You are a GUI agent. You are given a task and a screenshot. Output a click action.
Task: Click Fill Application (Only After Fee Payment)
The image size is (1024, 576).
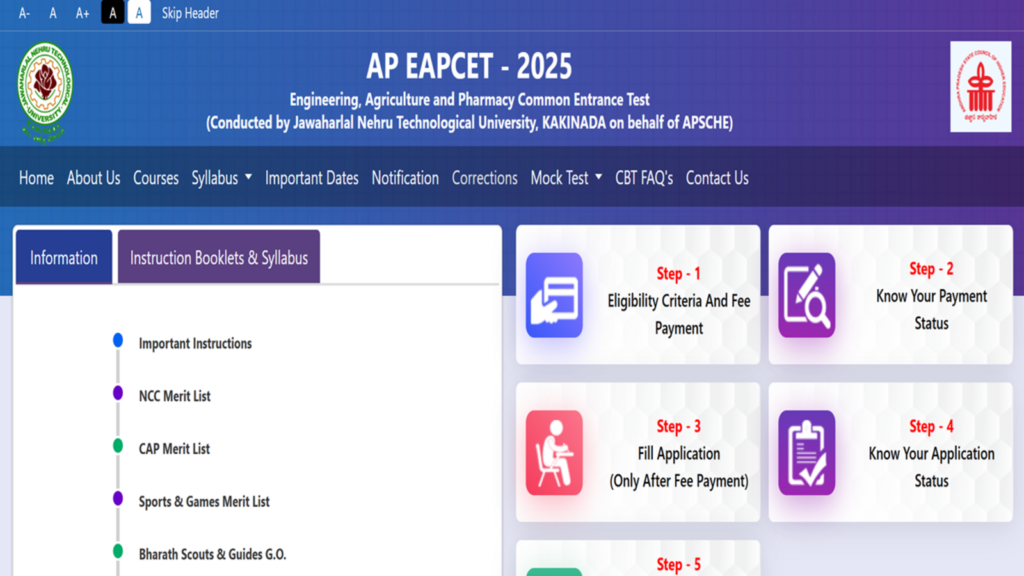679,467
